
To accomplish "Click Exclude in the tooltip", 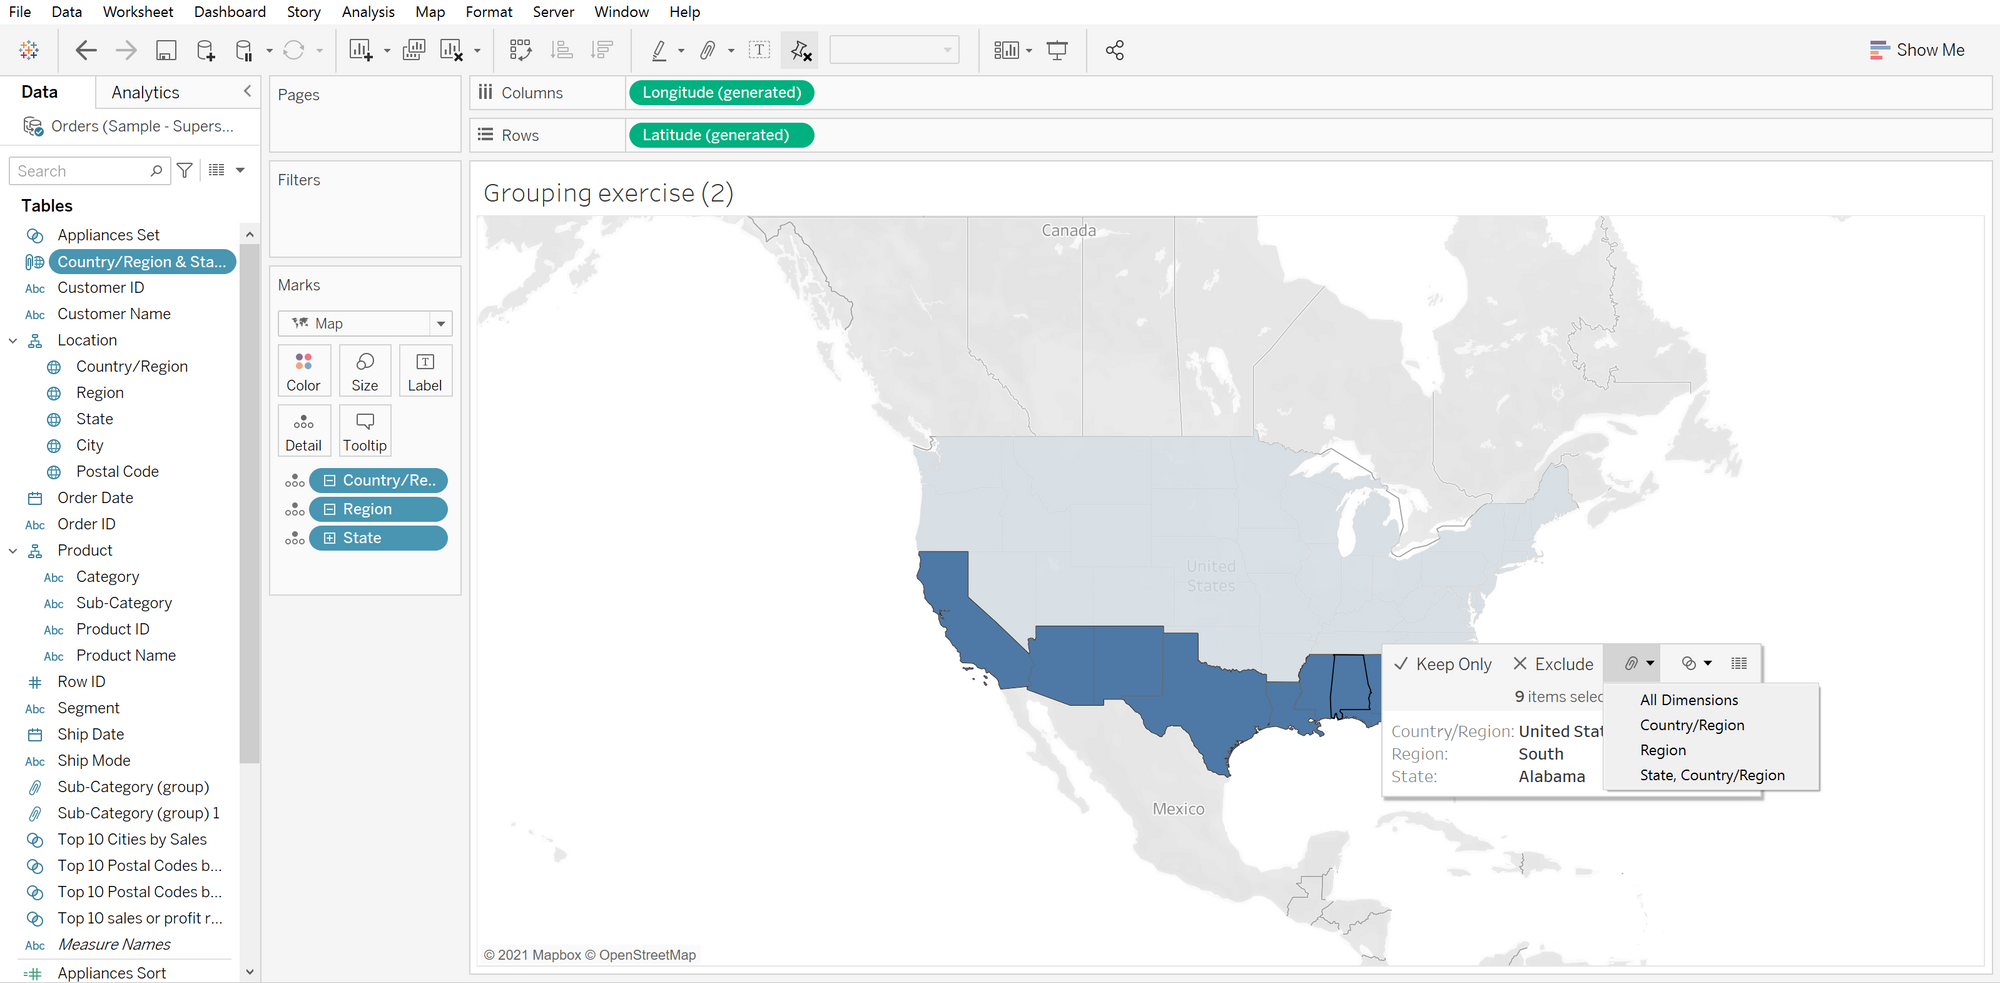I will coord(1553,664).
